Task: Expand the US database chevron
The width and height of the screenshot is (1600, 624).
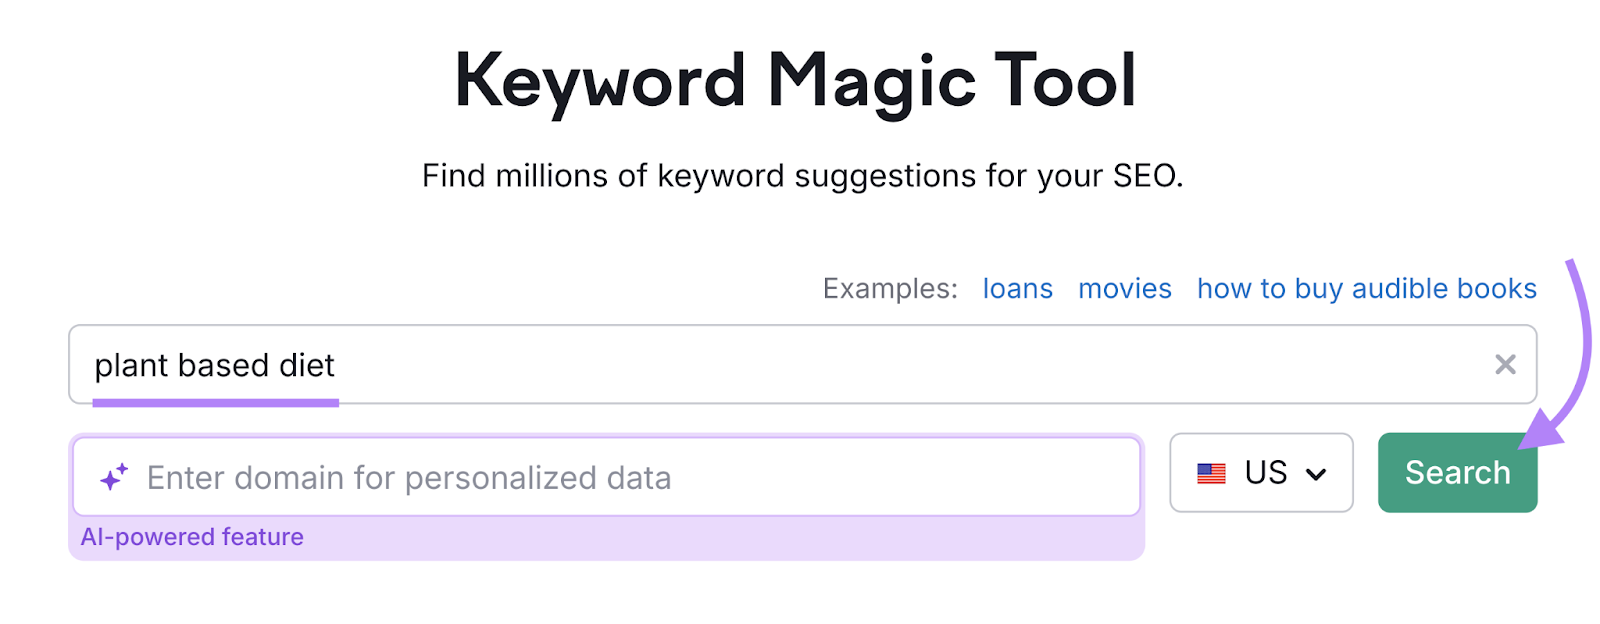Action: click(1318, 473)
